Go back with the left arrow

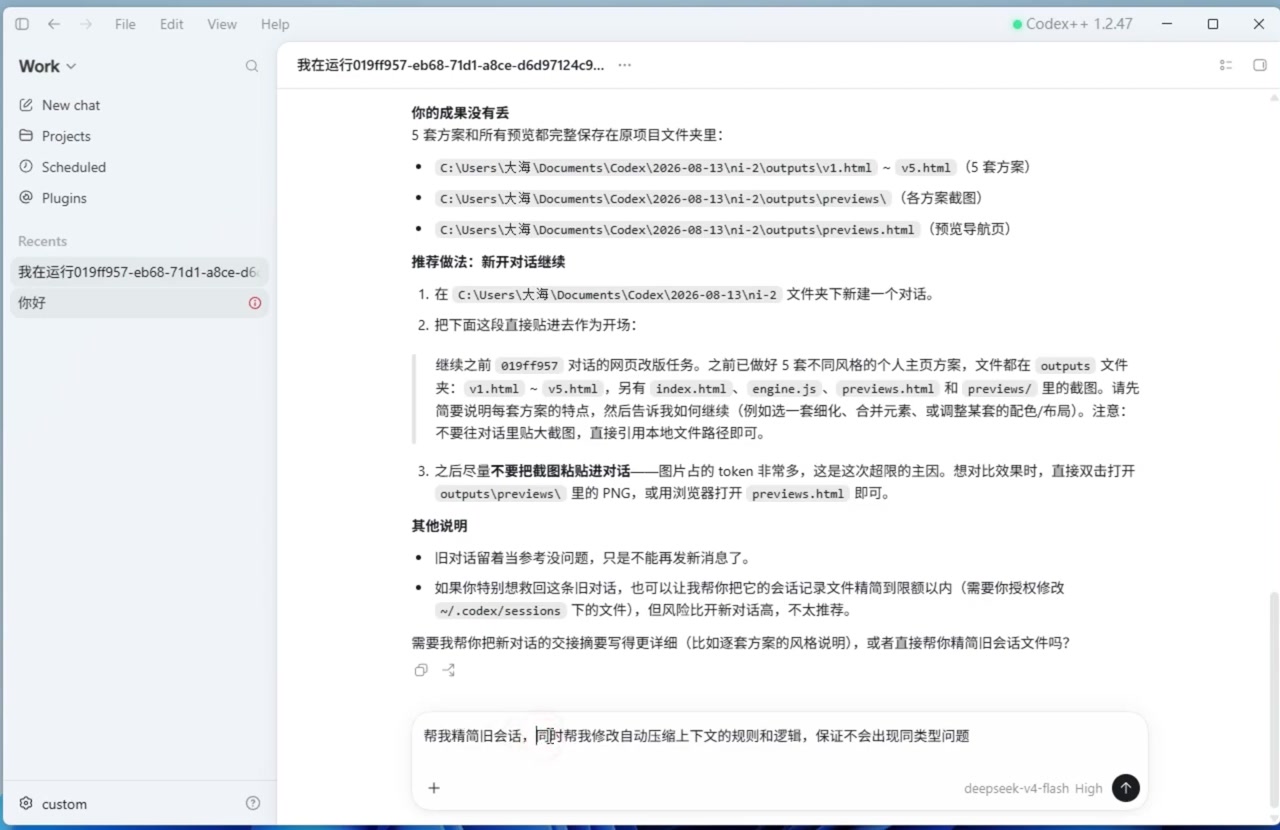click(x=54, y=24)
